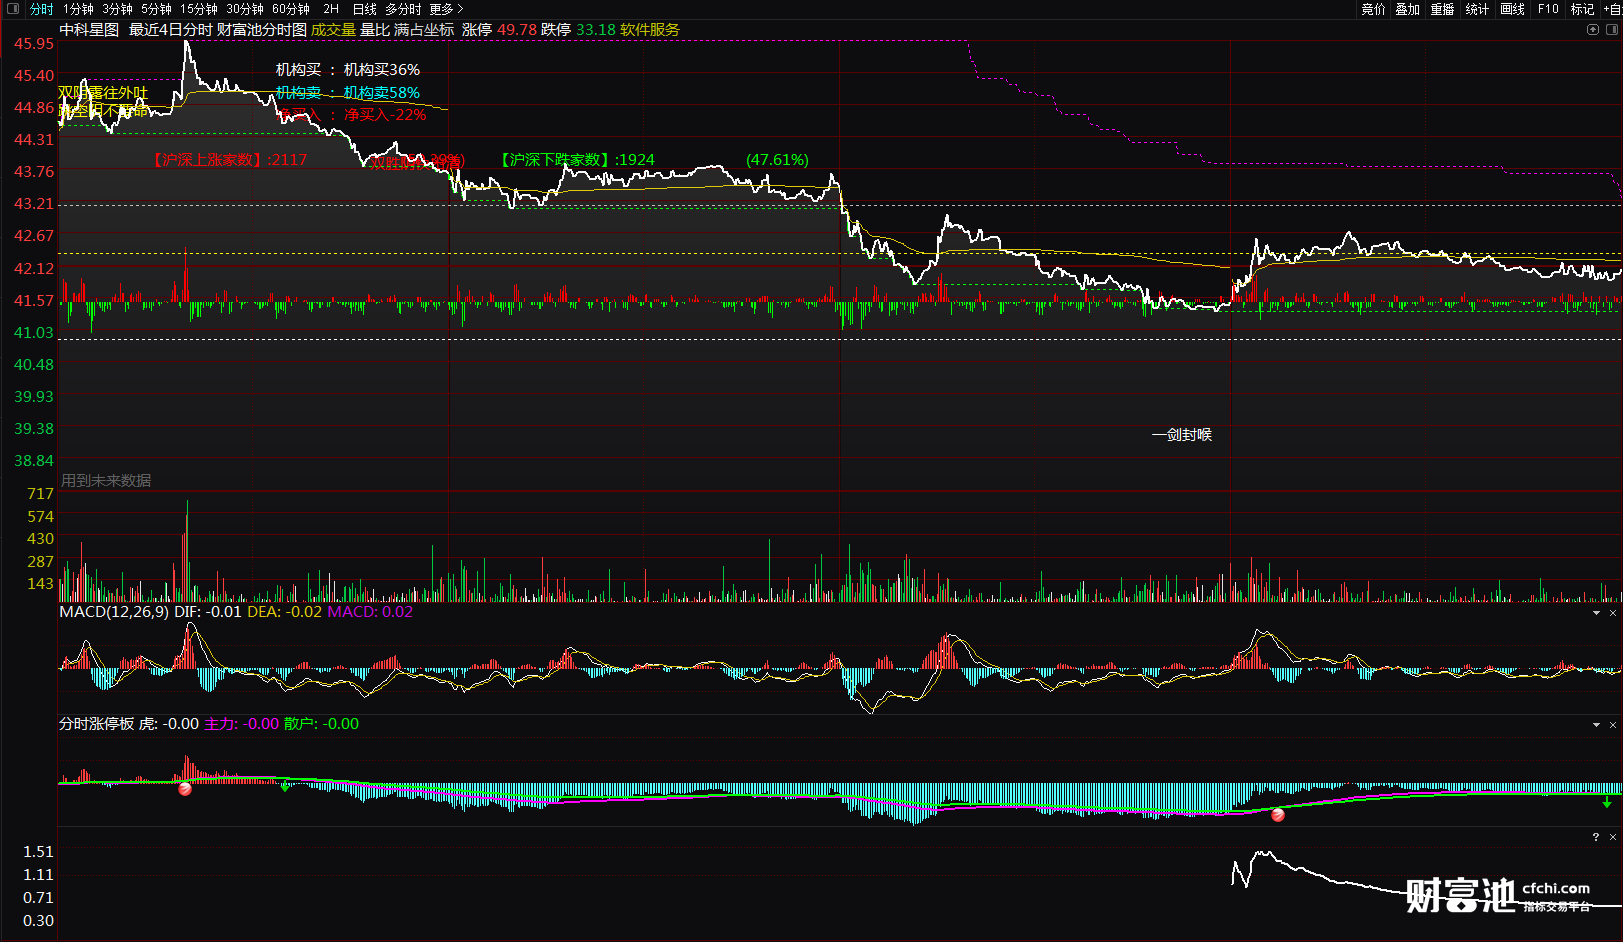This screenshot has height=942, width=1623.
Task: Switch to 5分钟 timeframe
Action: (156, 9)
